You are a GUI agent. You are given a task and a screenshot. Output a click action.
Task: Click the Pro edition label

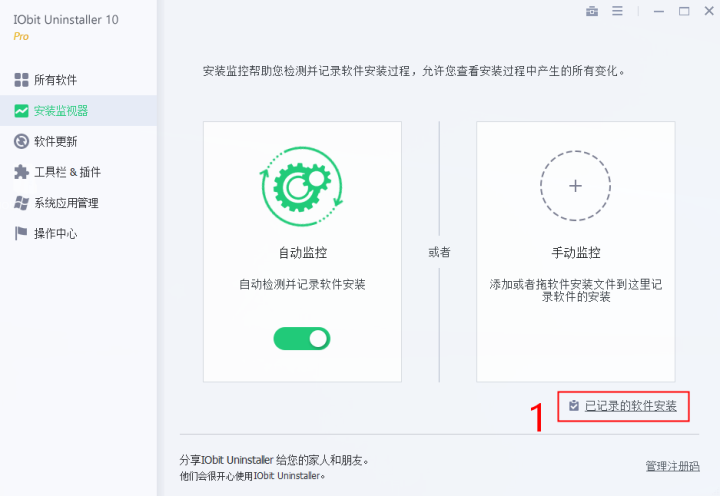21,37
